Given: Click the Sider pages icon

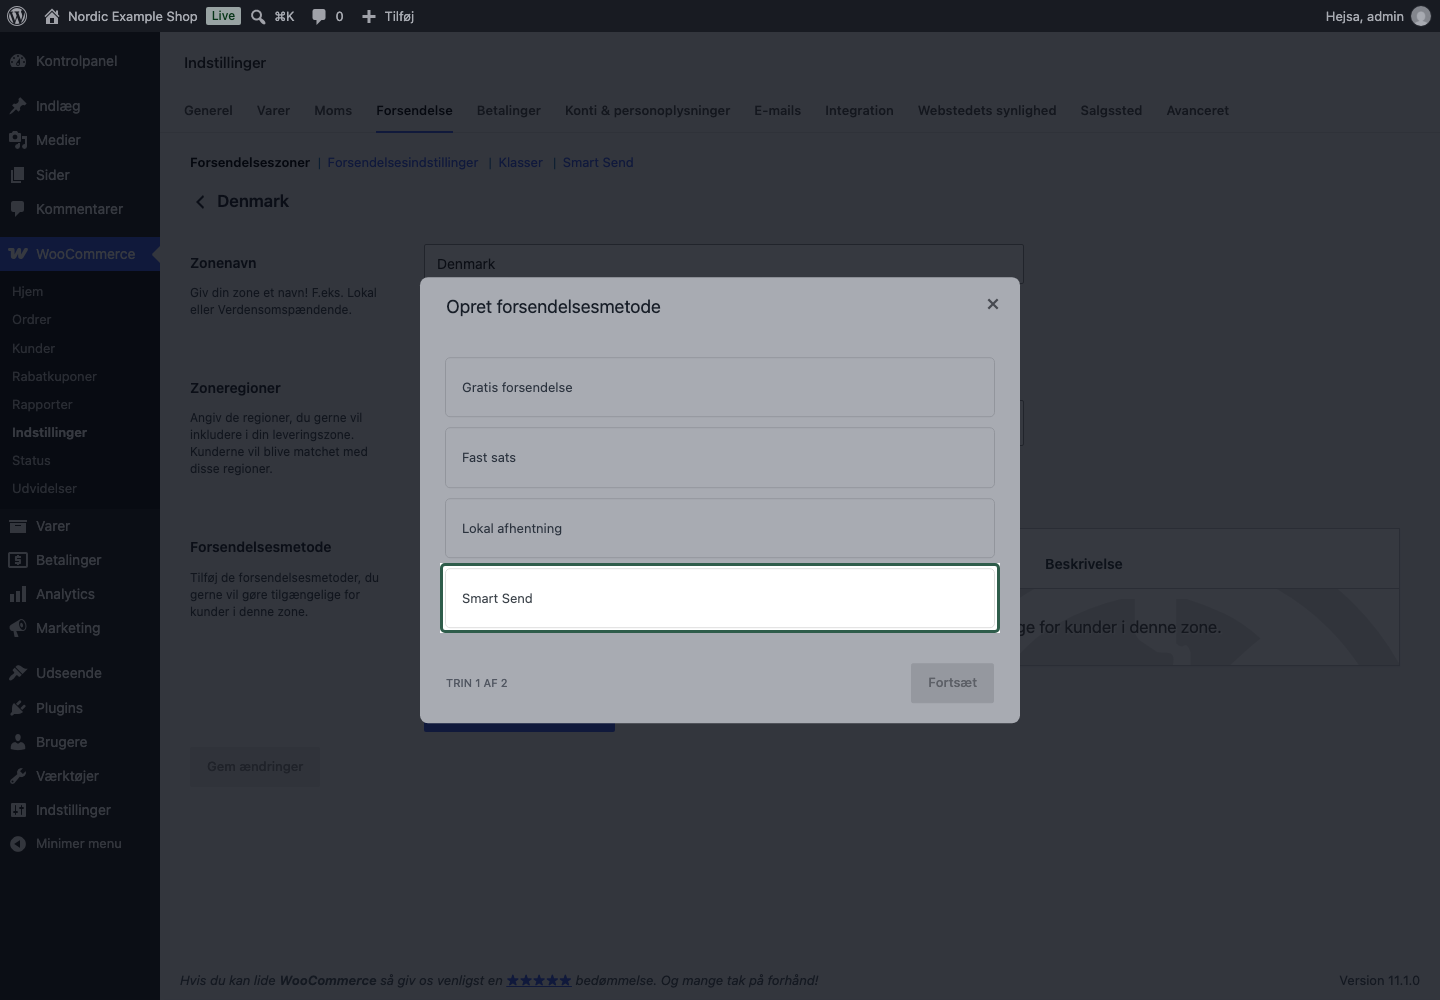Looking at the screenshot, I should click(x=18, y=175).
